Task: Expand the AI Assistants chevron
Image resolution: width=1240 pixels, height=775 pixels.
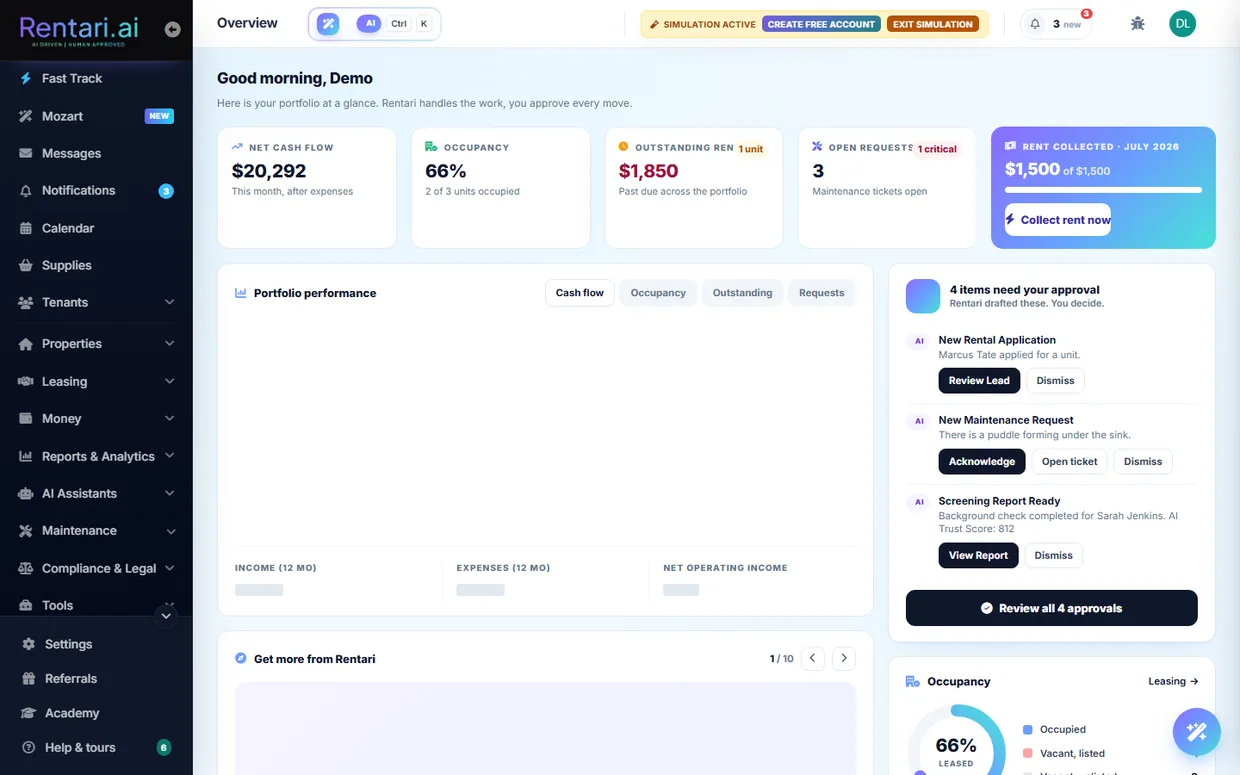Action: (169, 493)
